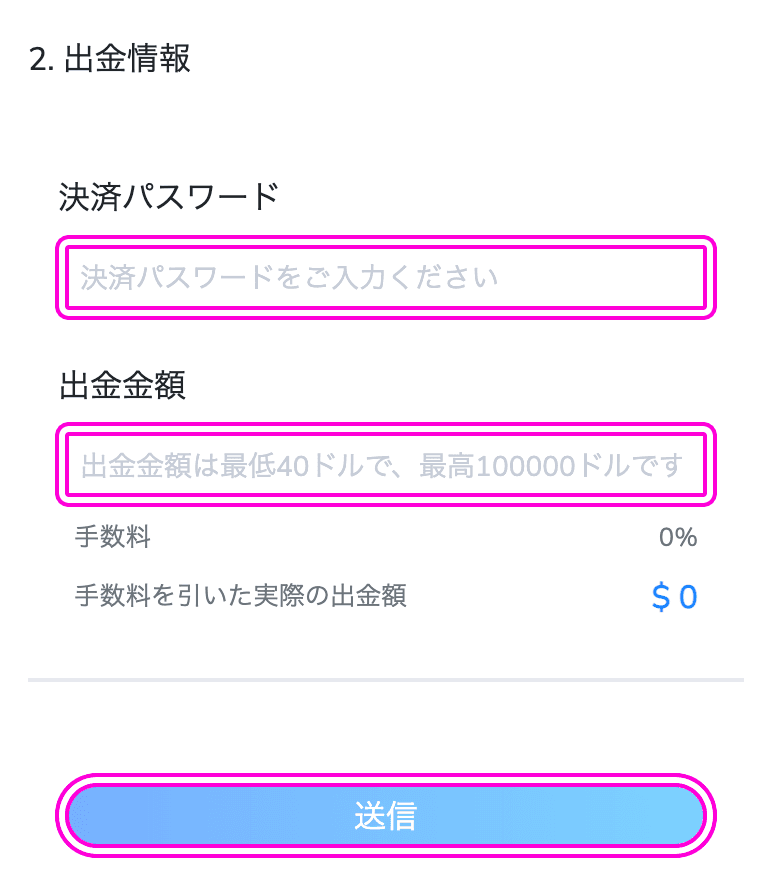The height and width of the screenshot is (886, 774).
Task: Click the 決済パスワード field label
Action: pos(169,197)
